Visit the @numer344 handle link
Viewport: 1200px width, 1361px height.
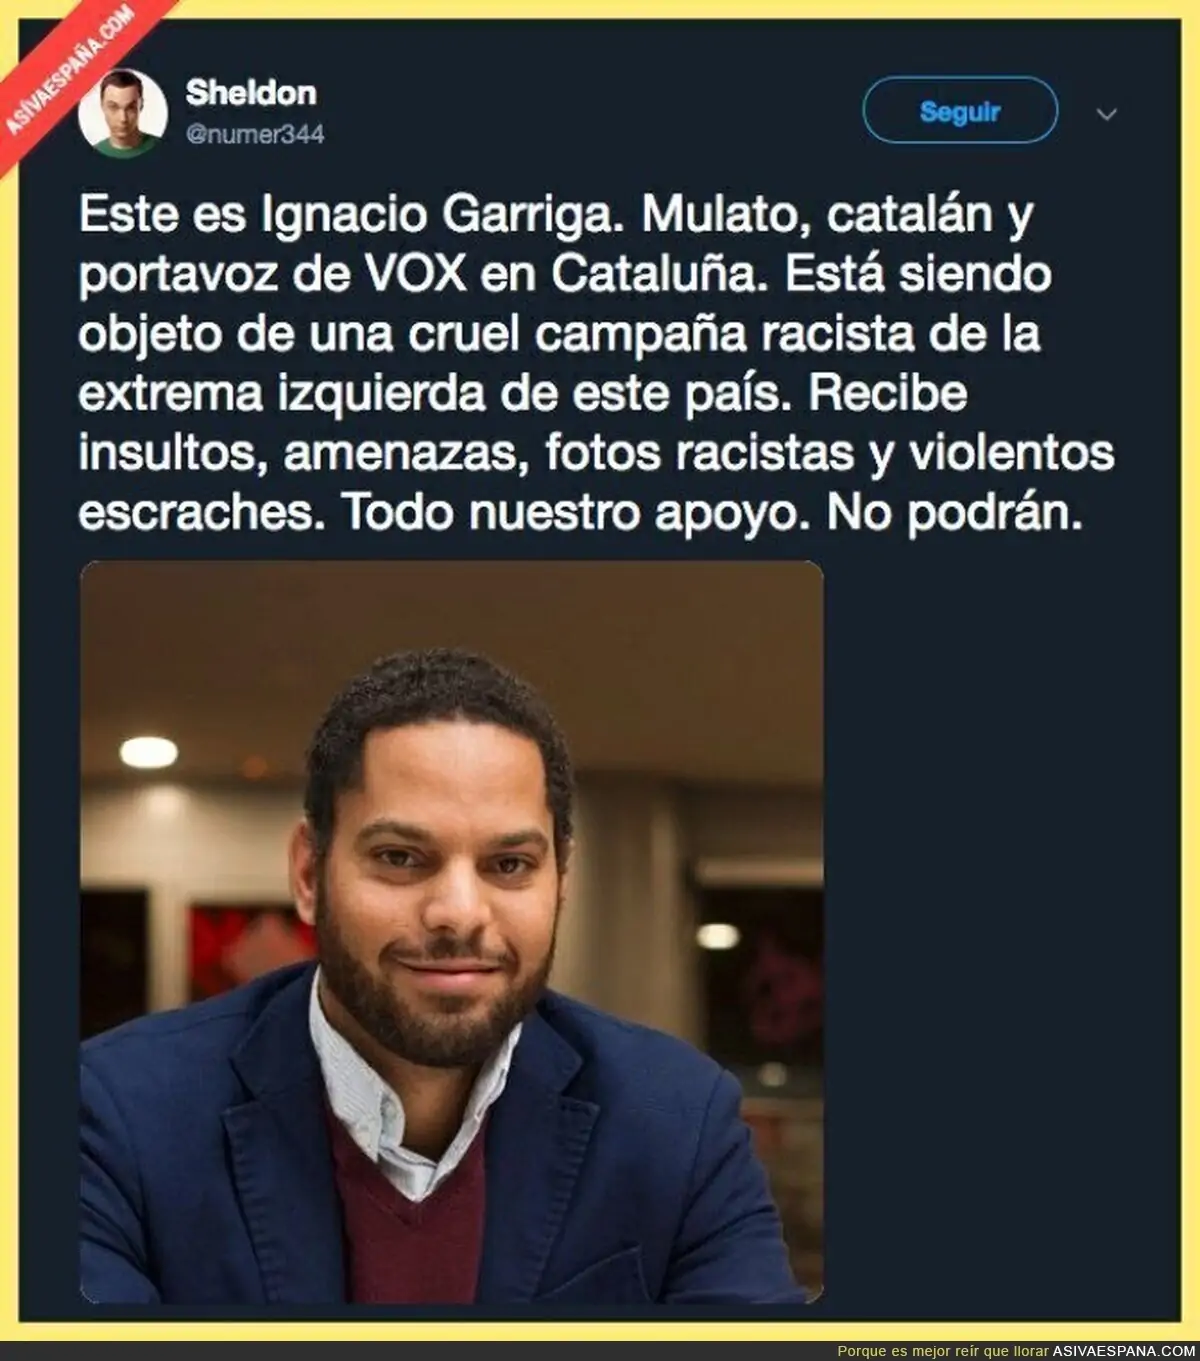click(255, 134)
